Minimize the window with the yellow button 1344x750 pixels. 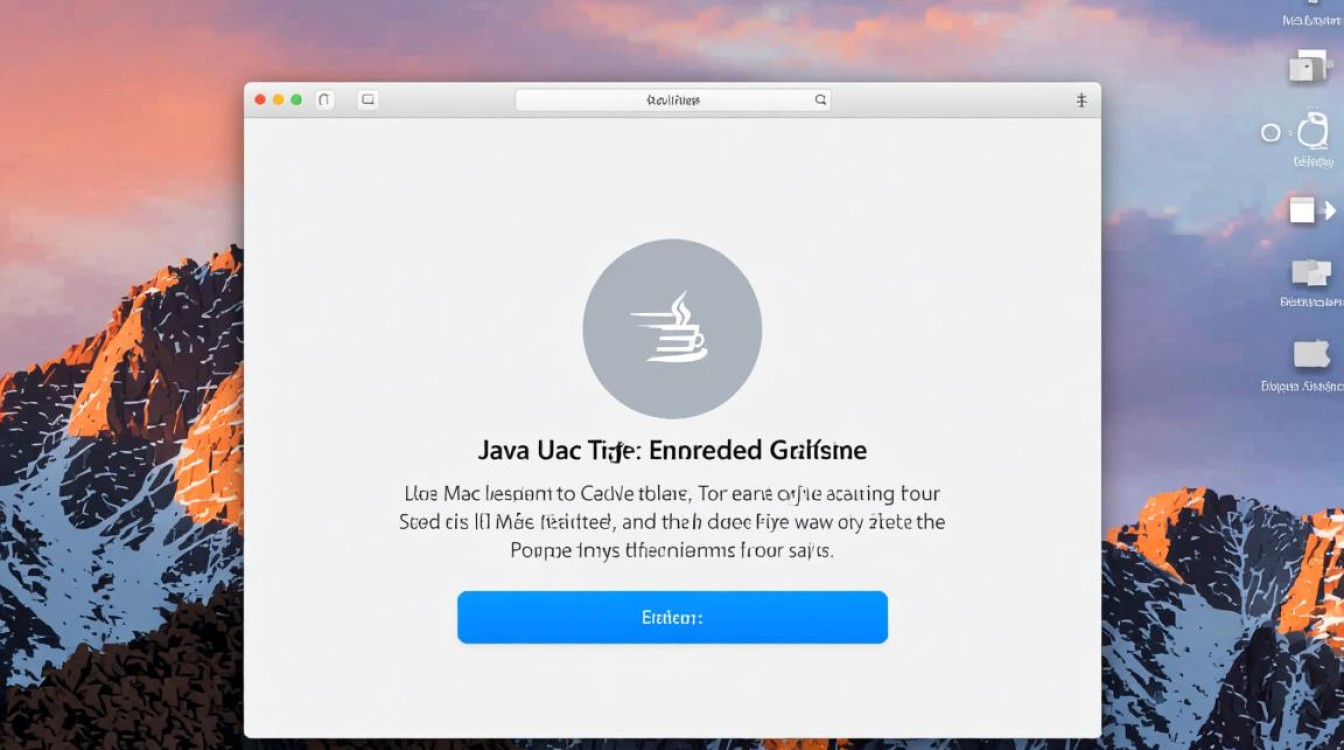coord(278,100)
